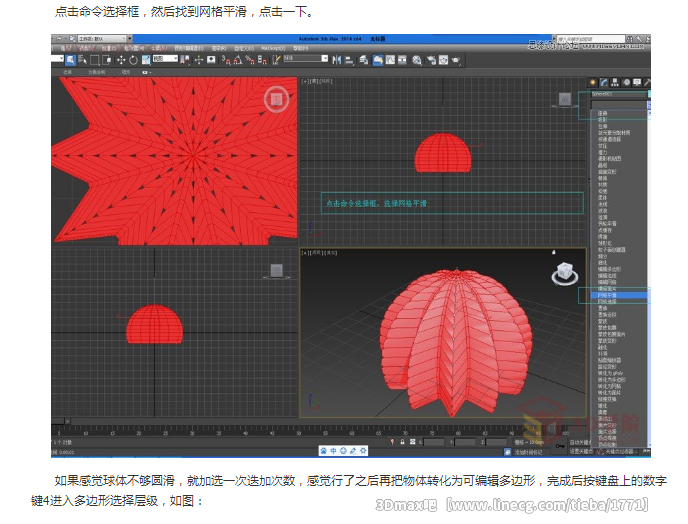
Task: Open the 工作区 workspace dropdown
Action: click(x=102, y=39)
